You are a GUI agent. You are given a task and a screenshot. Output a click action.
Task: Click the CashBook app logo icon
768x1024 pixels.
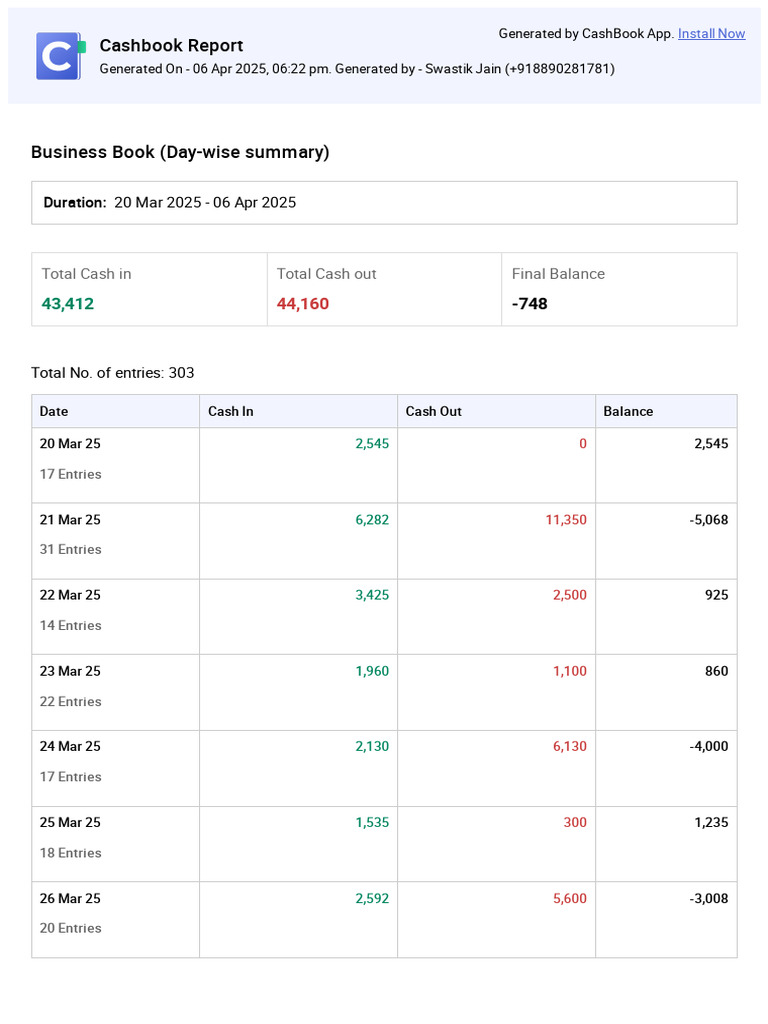pyautogui.click(x=61, y=56)
